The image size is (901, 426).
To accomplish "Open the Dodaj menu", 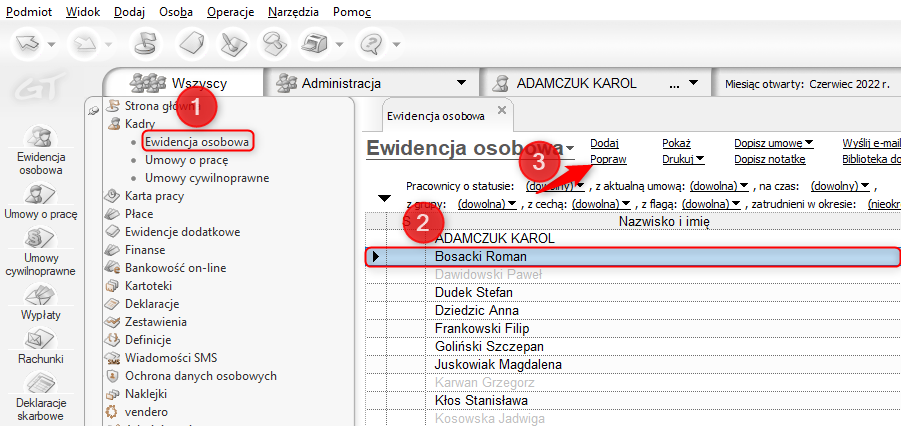I will (129, 12).
